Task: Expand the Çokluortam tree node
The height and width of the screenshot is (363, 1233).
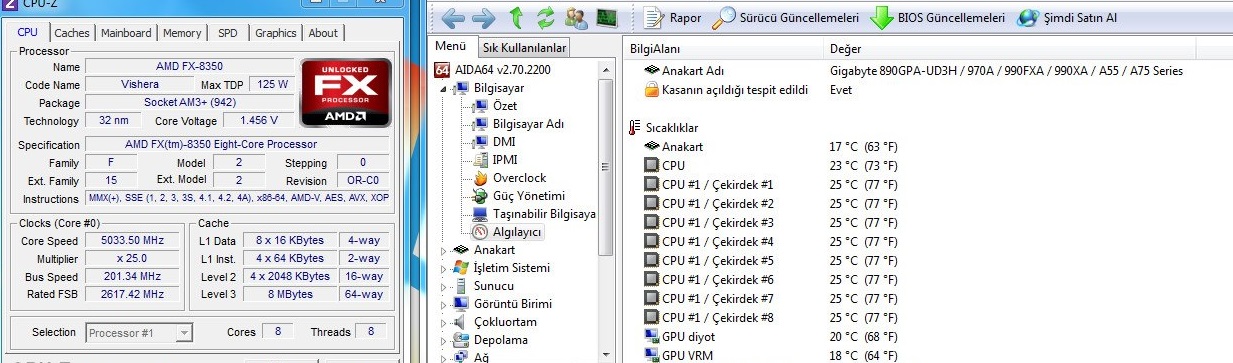Action: 445,322
